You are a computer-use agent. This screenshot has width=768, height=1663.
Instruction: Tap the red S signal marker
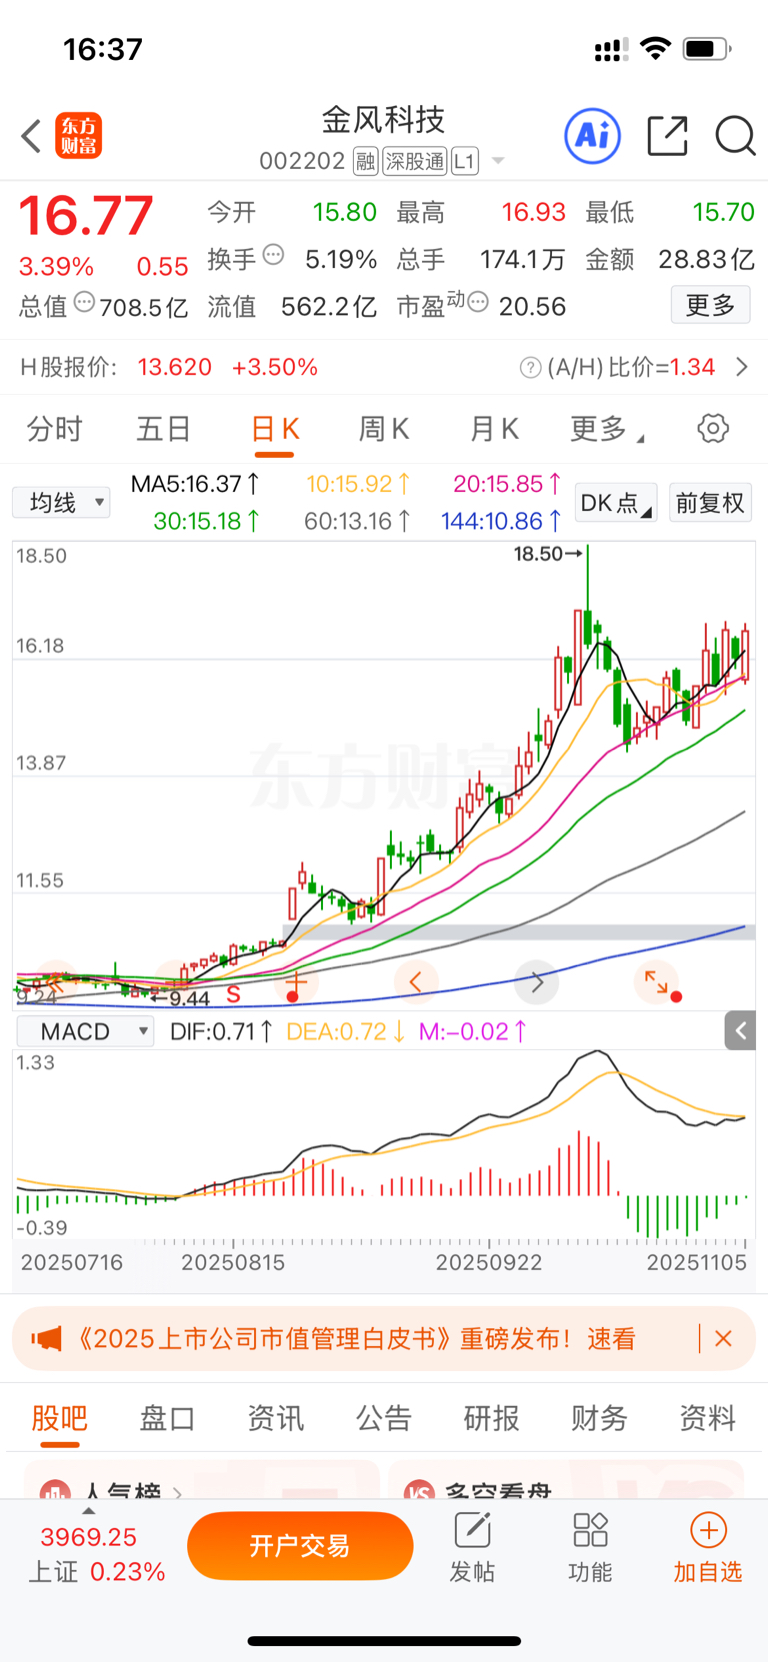233,994
